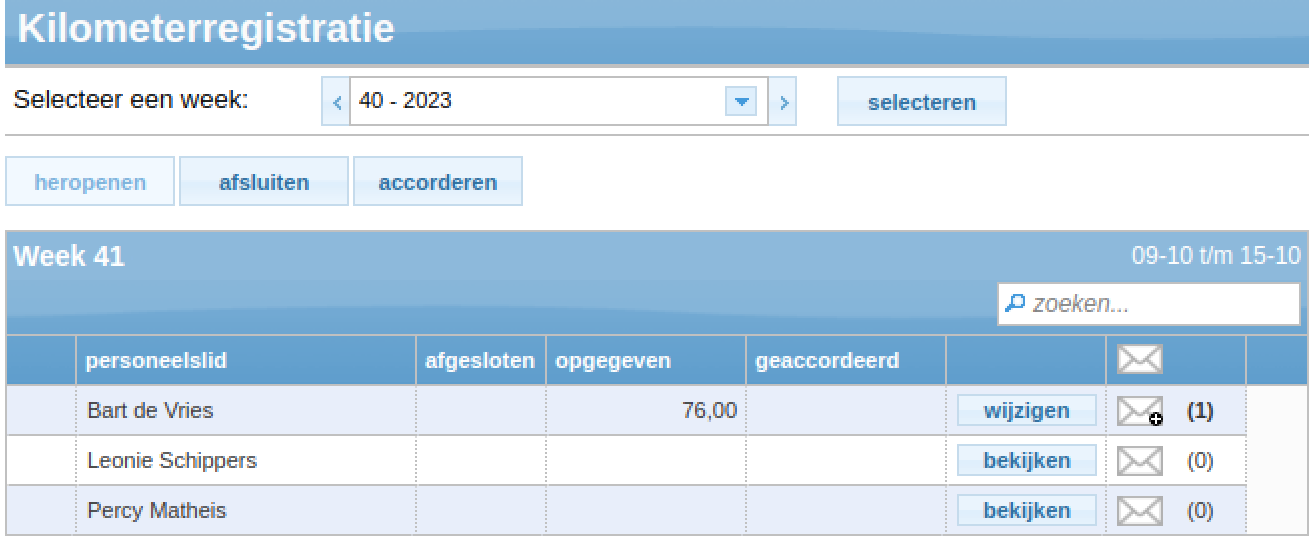
Task: Open the envelope icon for Percy Matheis
Action: coord(1139,511)
